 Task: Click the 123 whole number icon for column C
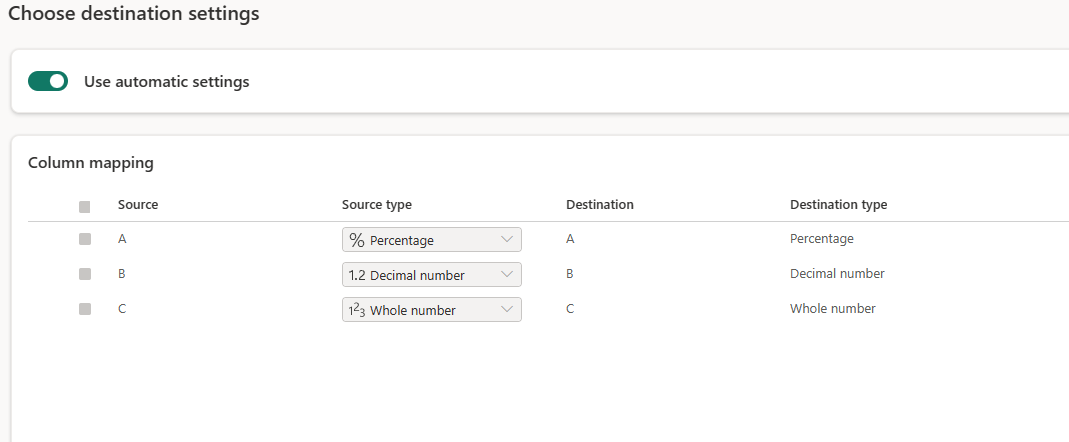coord(357,310)
